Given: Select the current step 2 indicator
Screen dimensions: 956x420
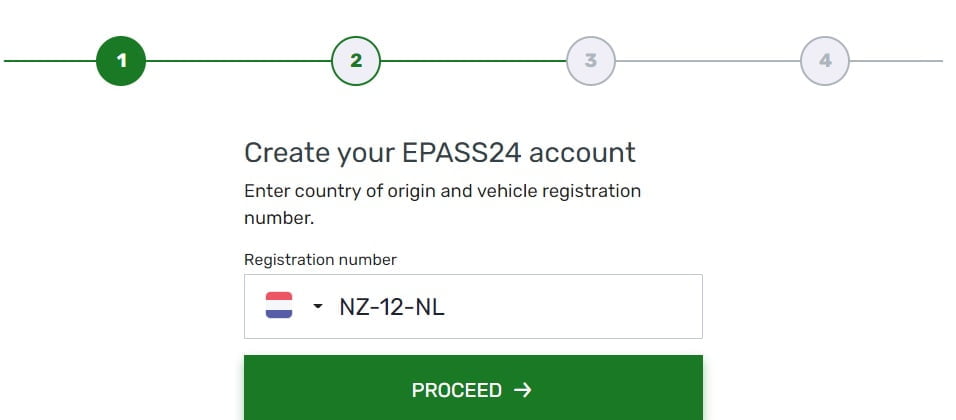Looking at the screenshot, I should 356,61.
